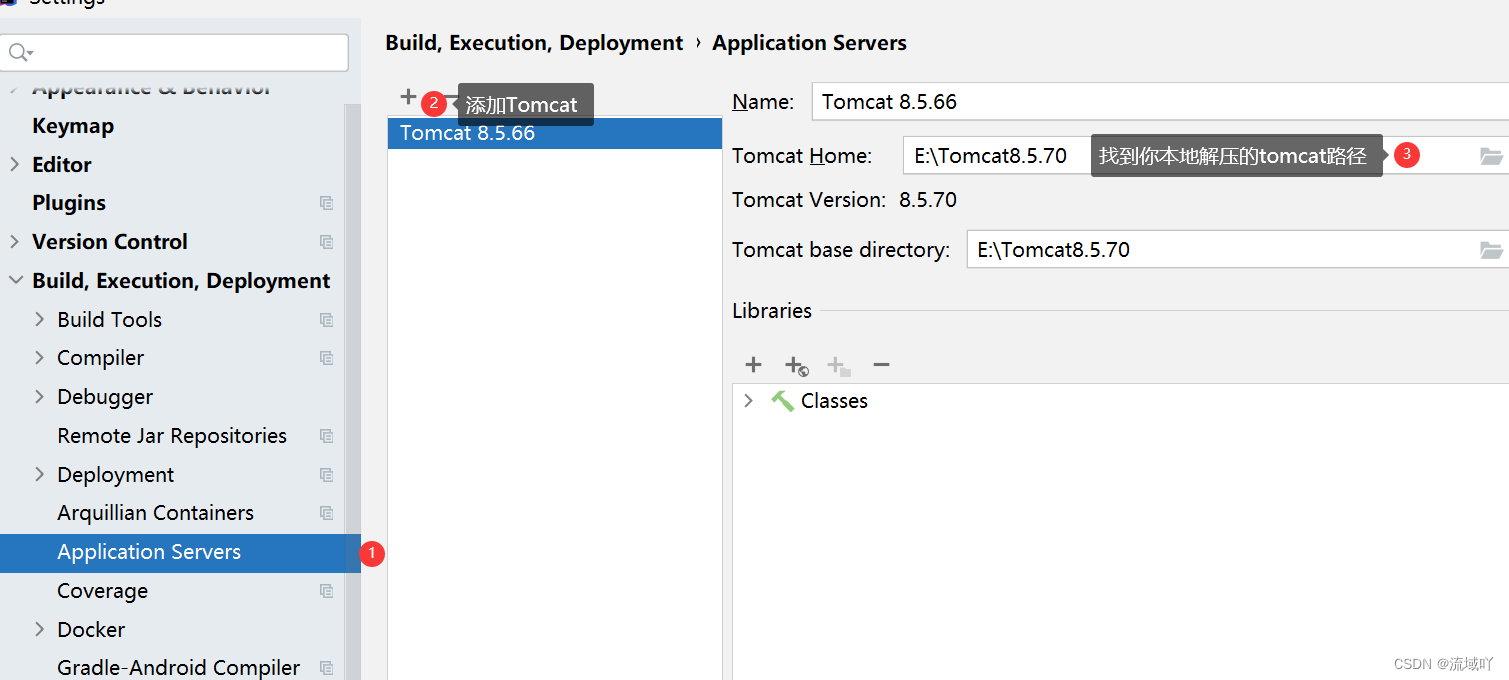Click Build, Execution, Deployment breadcrumb
Screen dimensions: 1509x680
point(534,43)
